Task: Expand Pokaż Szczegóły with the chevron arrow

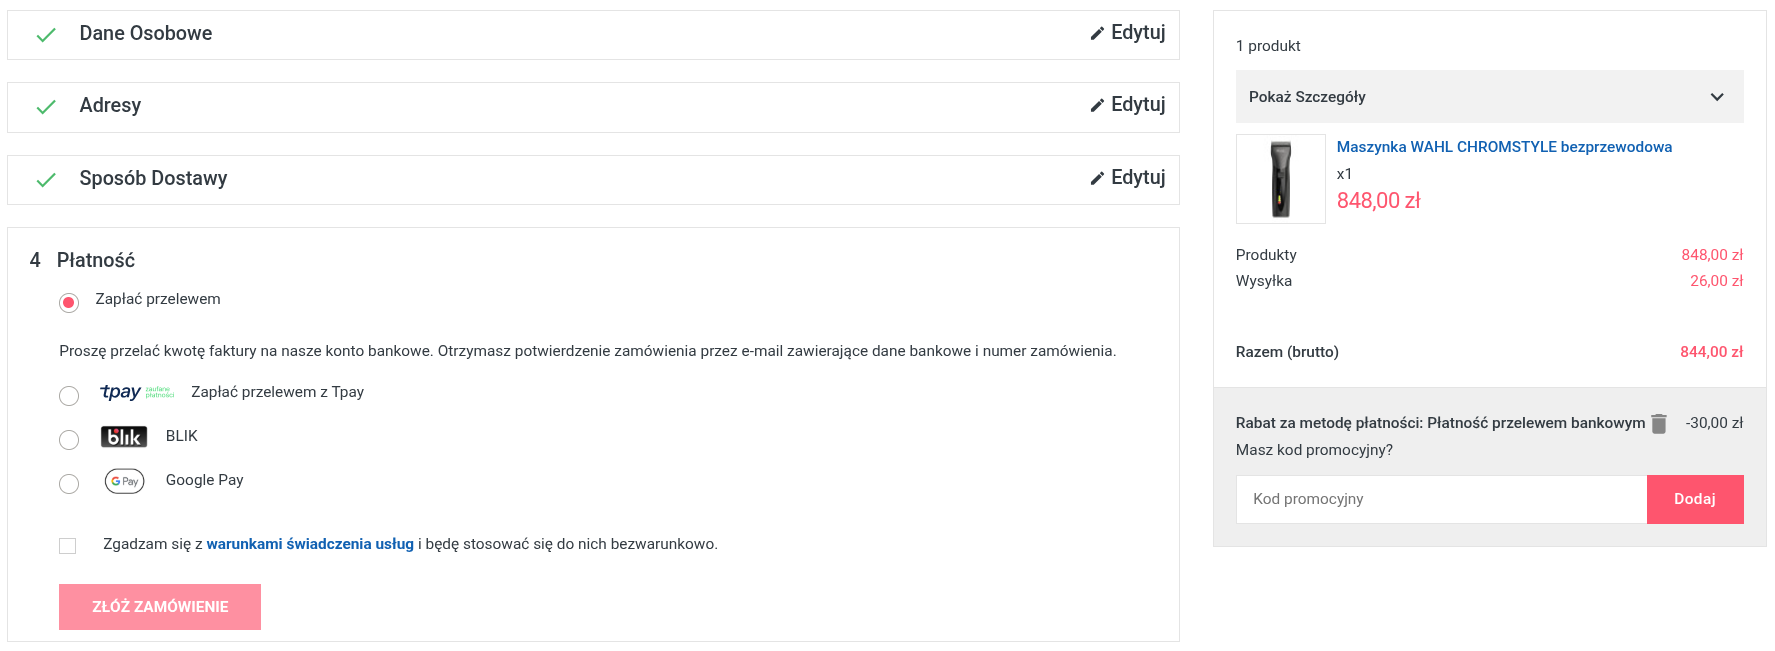Action: pos(1717,97)
